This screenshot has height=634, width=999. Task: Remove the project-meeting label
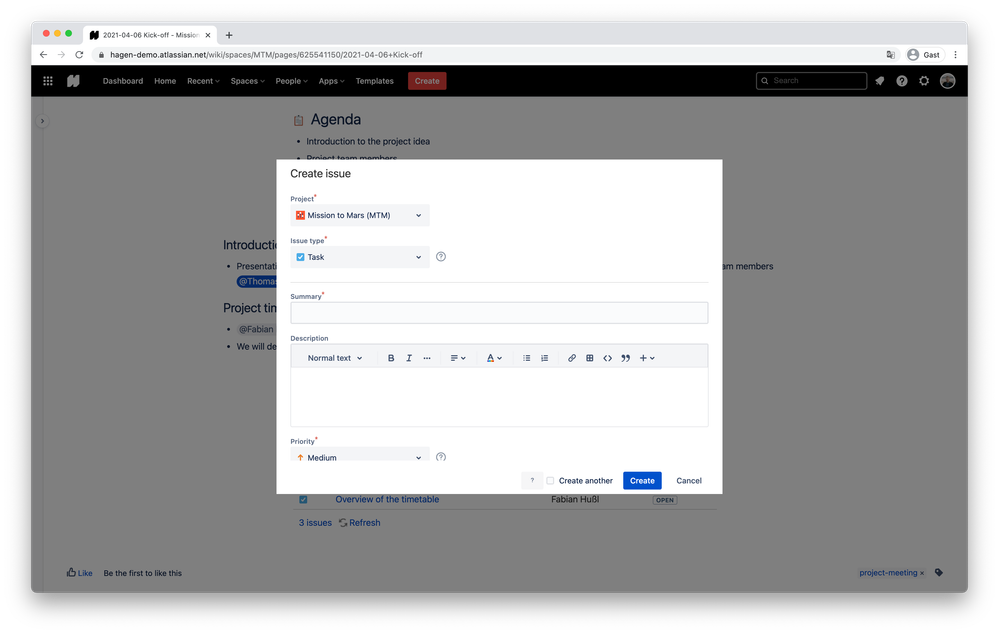922,573
